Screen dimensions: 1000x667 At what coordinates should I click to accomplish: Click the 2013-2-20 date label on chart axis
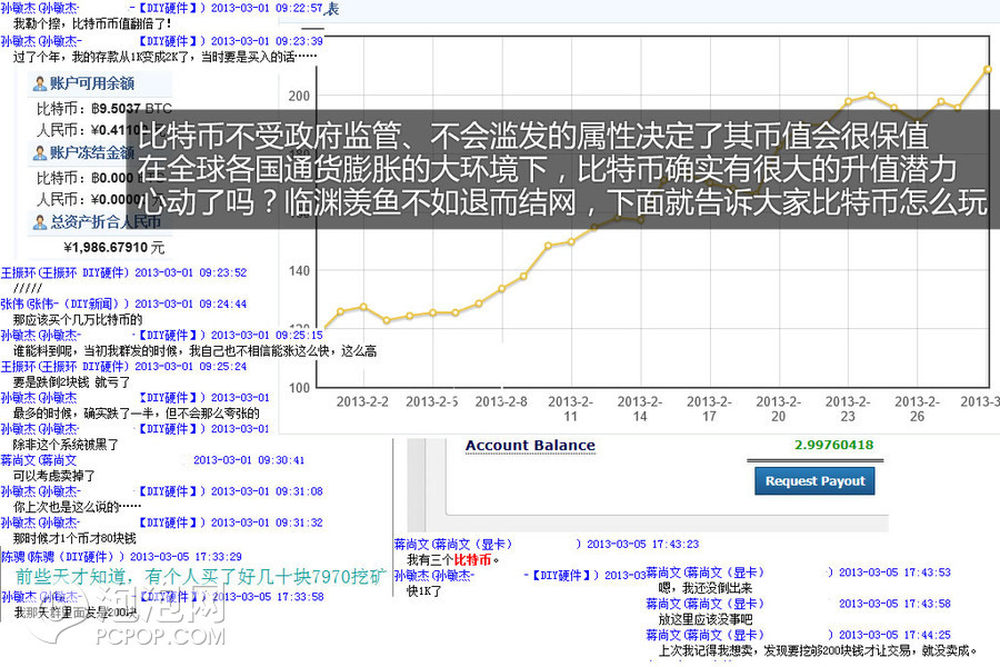point(778,409)
